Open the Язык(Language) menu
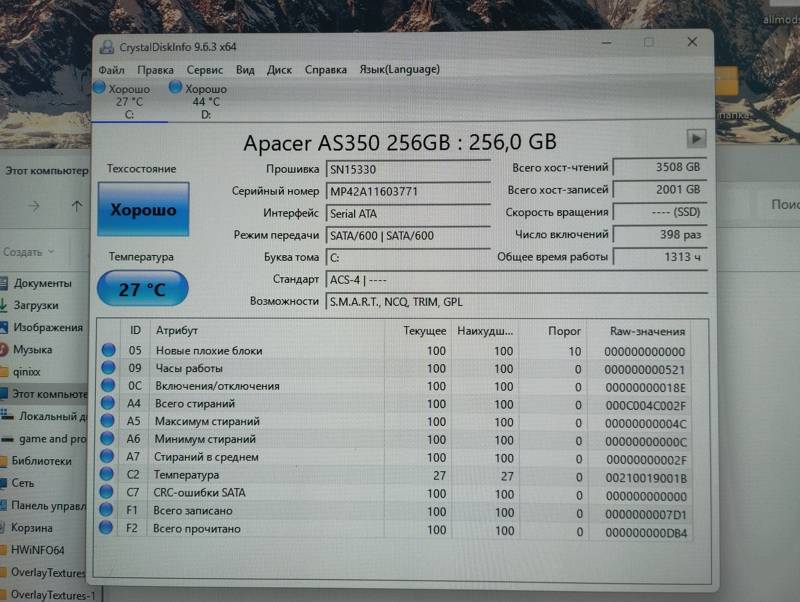 pos(399,70)
